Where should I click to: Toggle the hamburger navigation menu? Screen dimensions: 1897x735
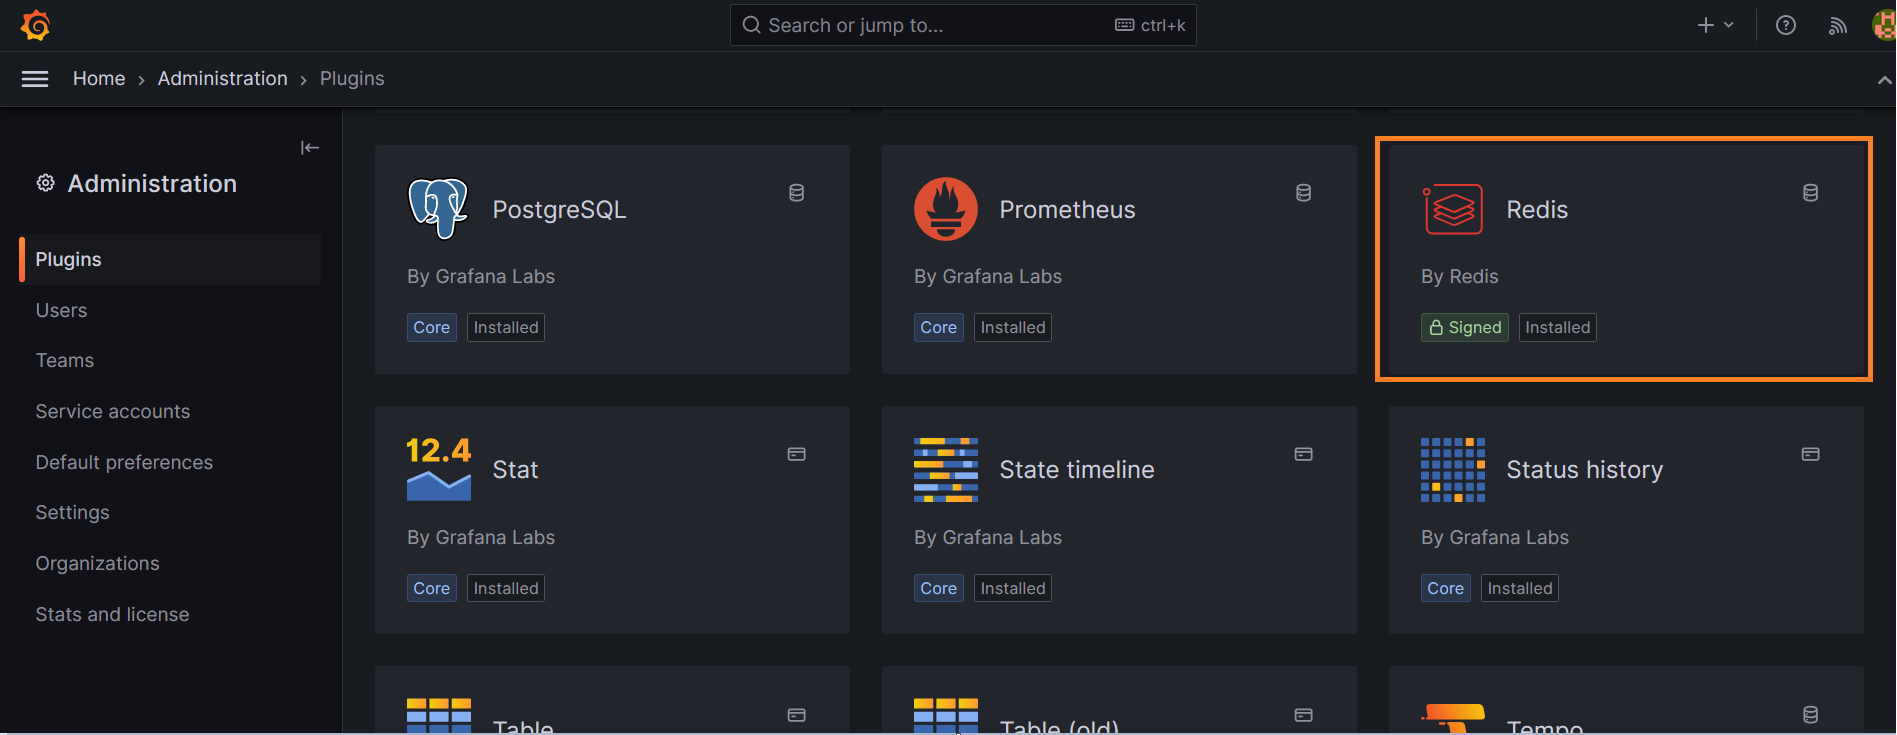35,79
